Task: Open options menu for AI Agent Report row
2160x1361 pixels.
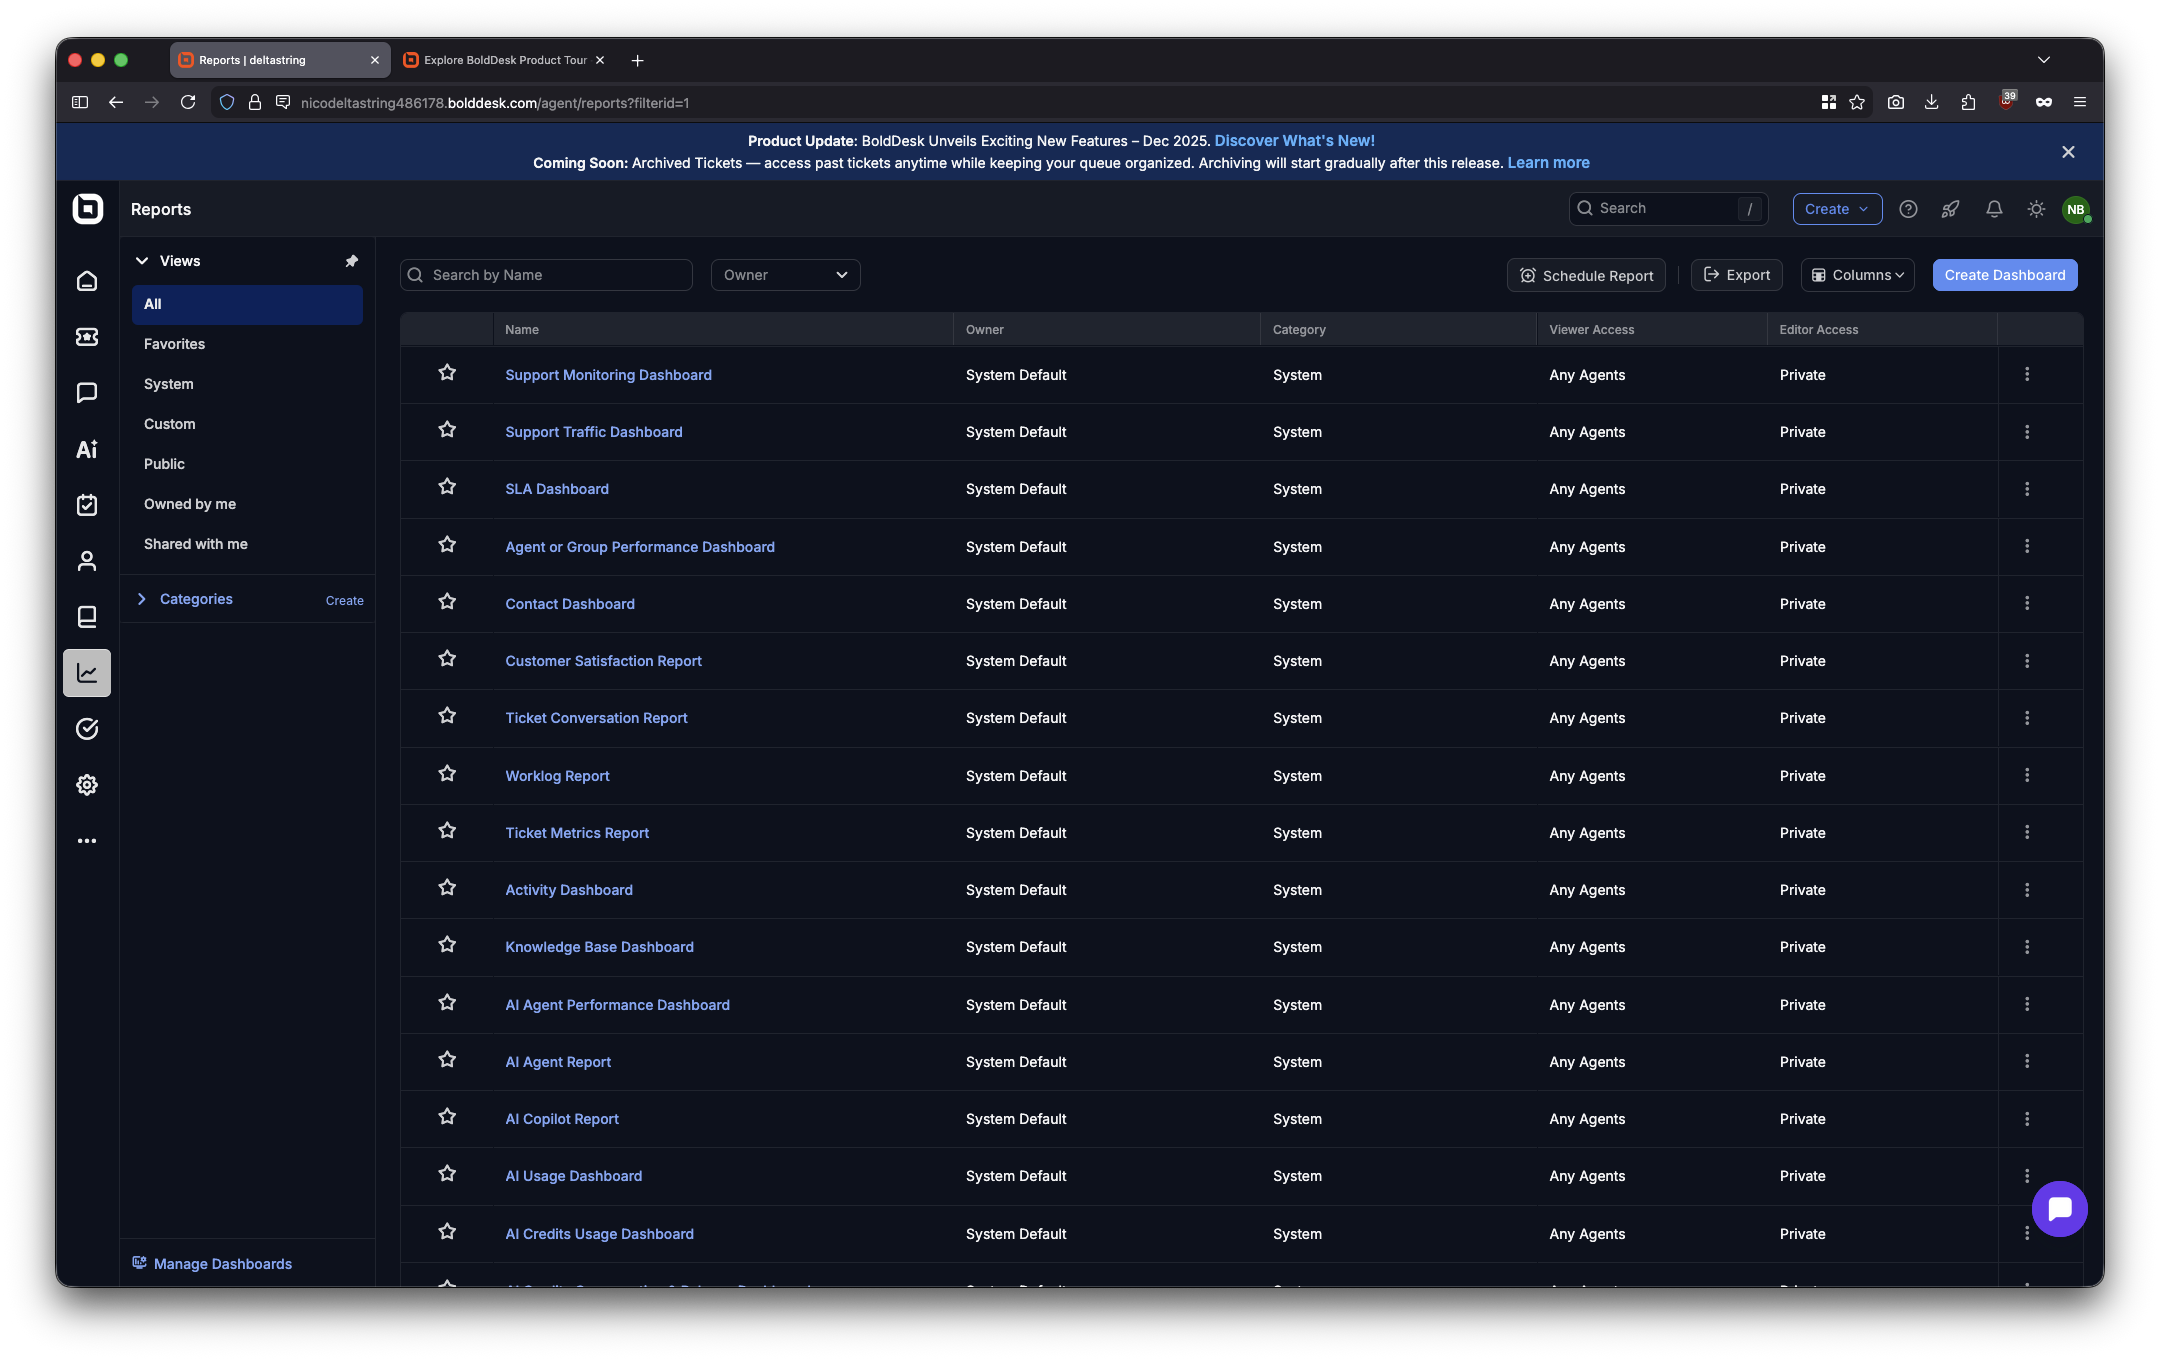Action: click(x=2027, y=1061)
